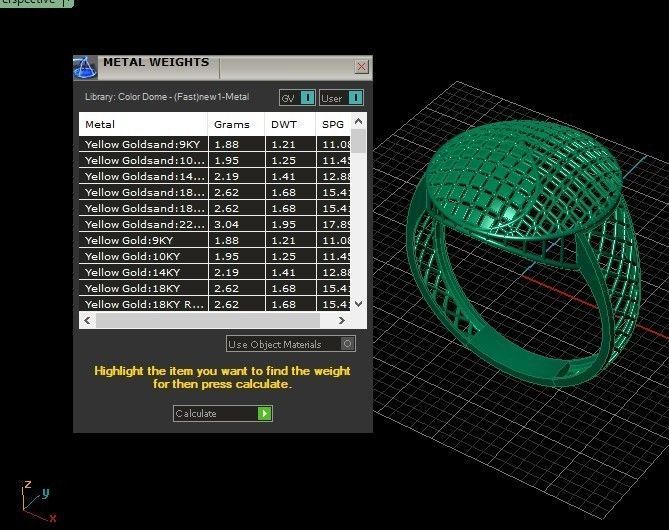The width and height of the screenshot is (669, 530).
Task: Click the table's scroll up arrow
Action: pyautogui.click(x=358, y=121)
